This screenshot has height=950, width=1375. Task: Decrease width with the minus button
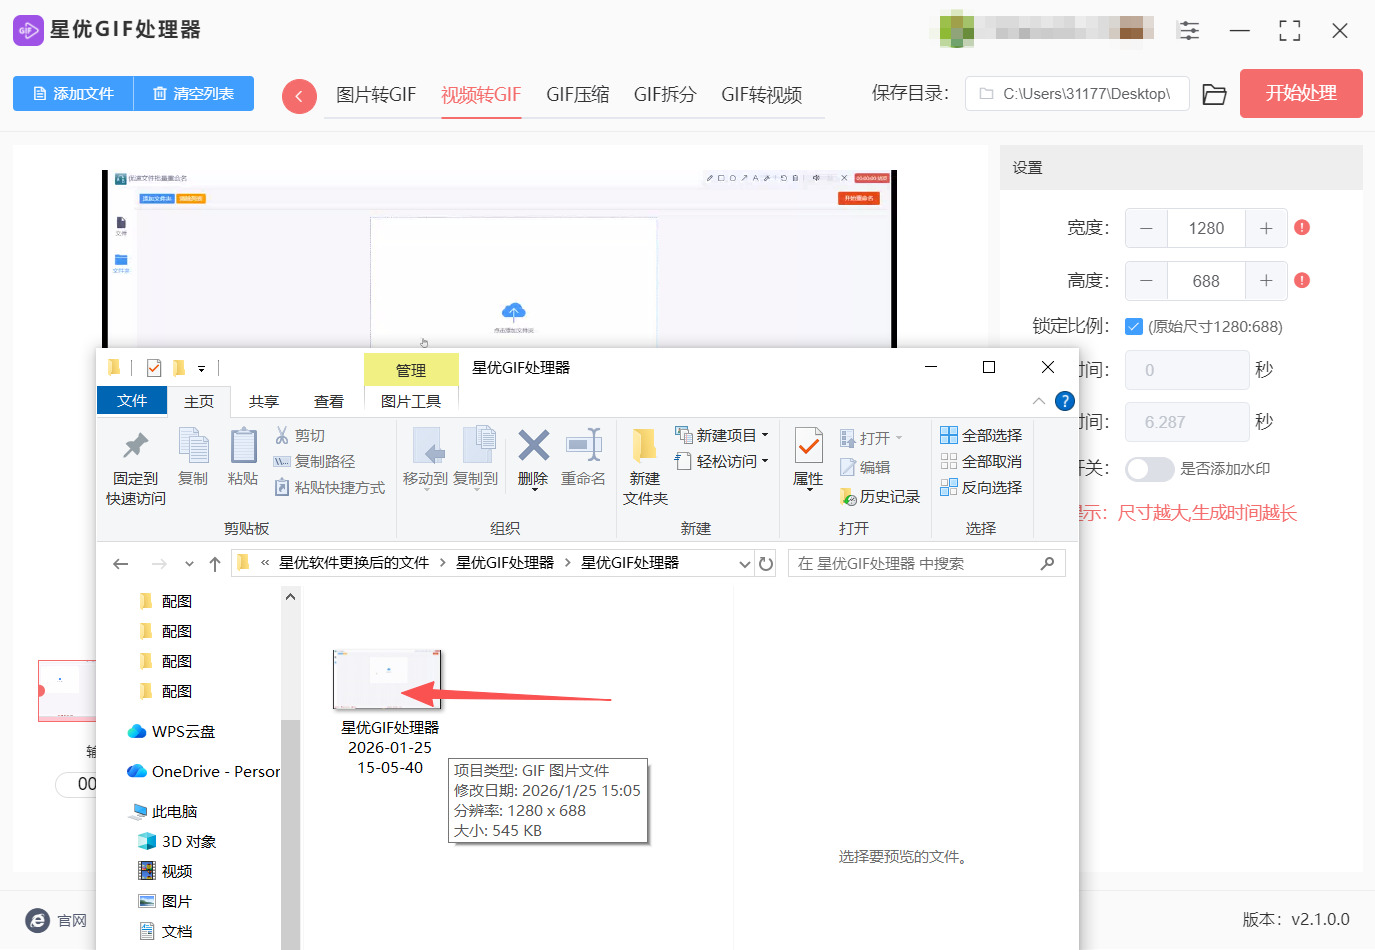point(1146,228)
